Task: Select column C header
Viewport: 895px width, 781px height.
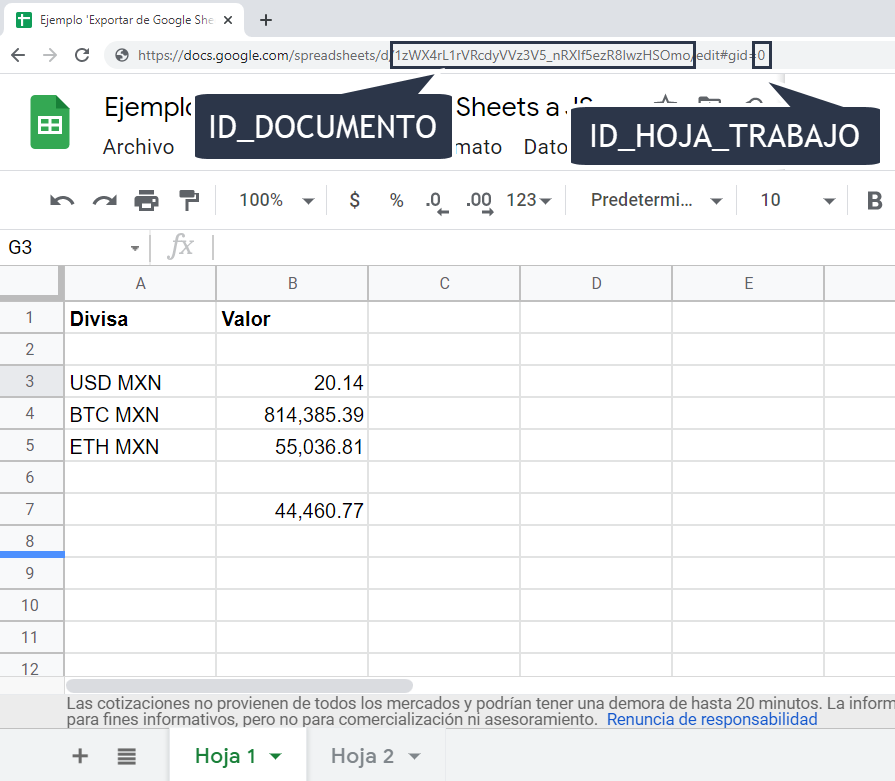Action: click(444, 283)
